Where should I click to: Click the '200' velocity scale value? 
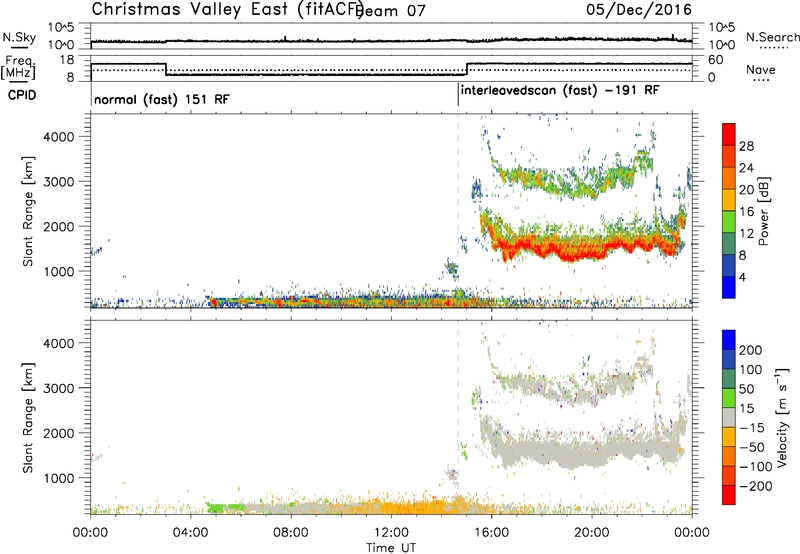(x=751, y=350)
